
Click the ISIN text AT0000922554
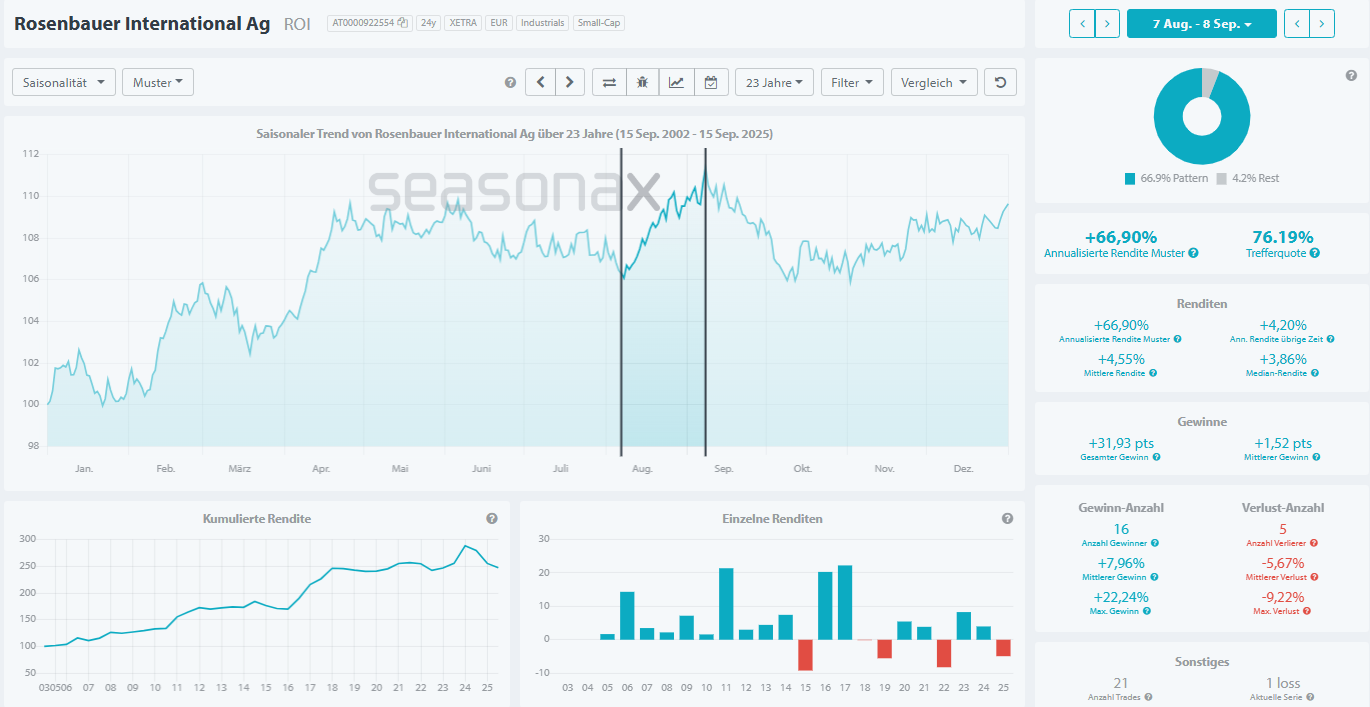tap(362, 23)
